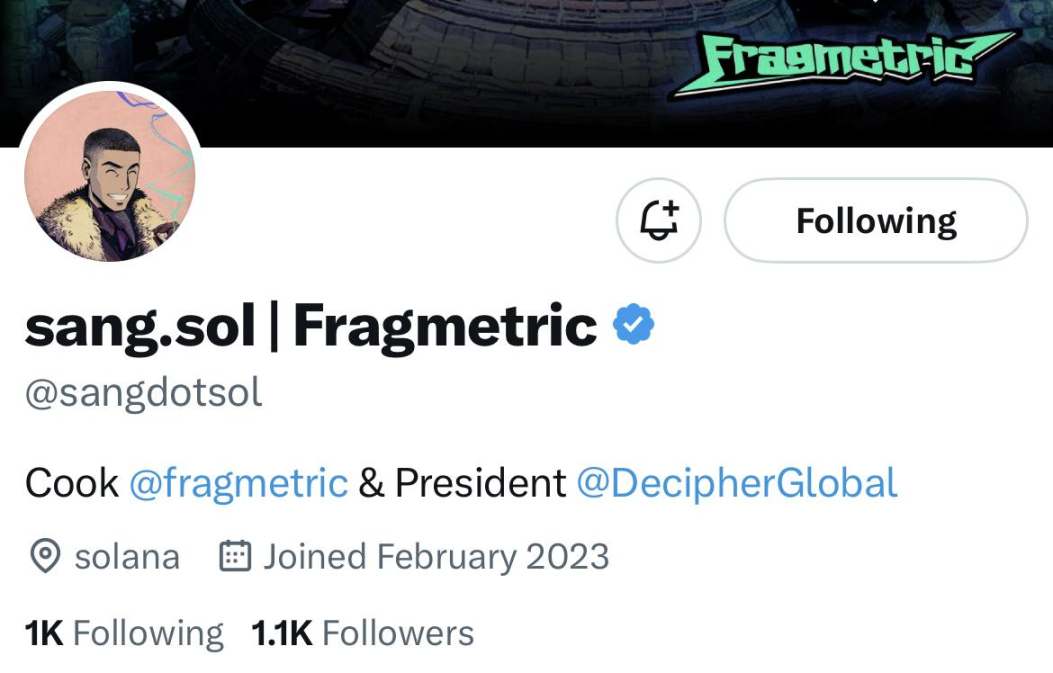This screenshot has width=1053, height=673.
Task: Click the ampersand in the bio line
Action: coord(371,484)
